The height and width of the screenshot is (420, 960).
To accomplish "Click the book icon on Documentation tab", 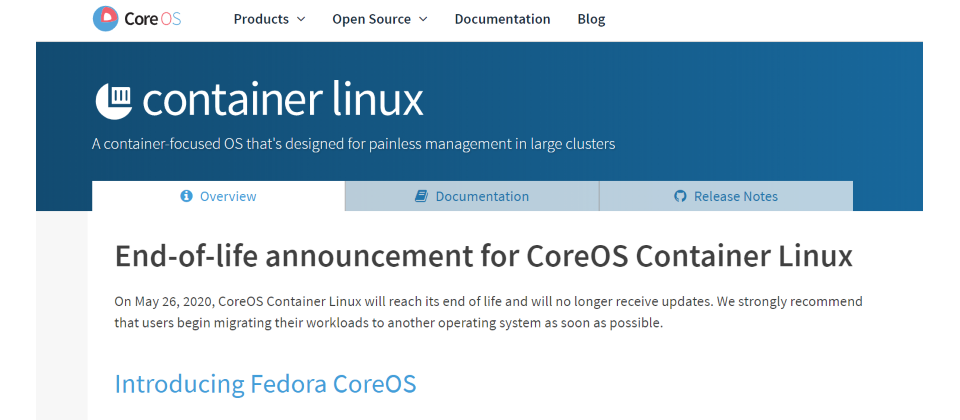I will pyautogui.click(x=421, y=196).
